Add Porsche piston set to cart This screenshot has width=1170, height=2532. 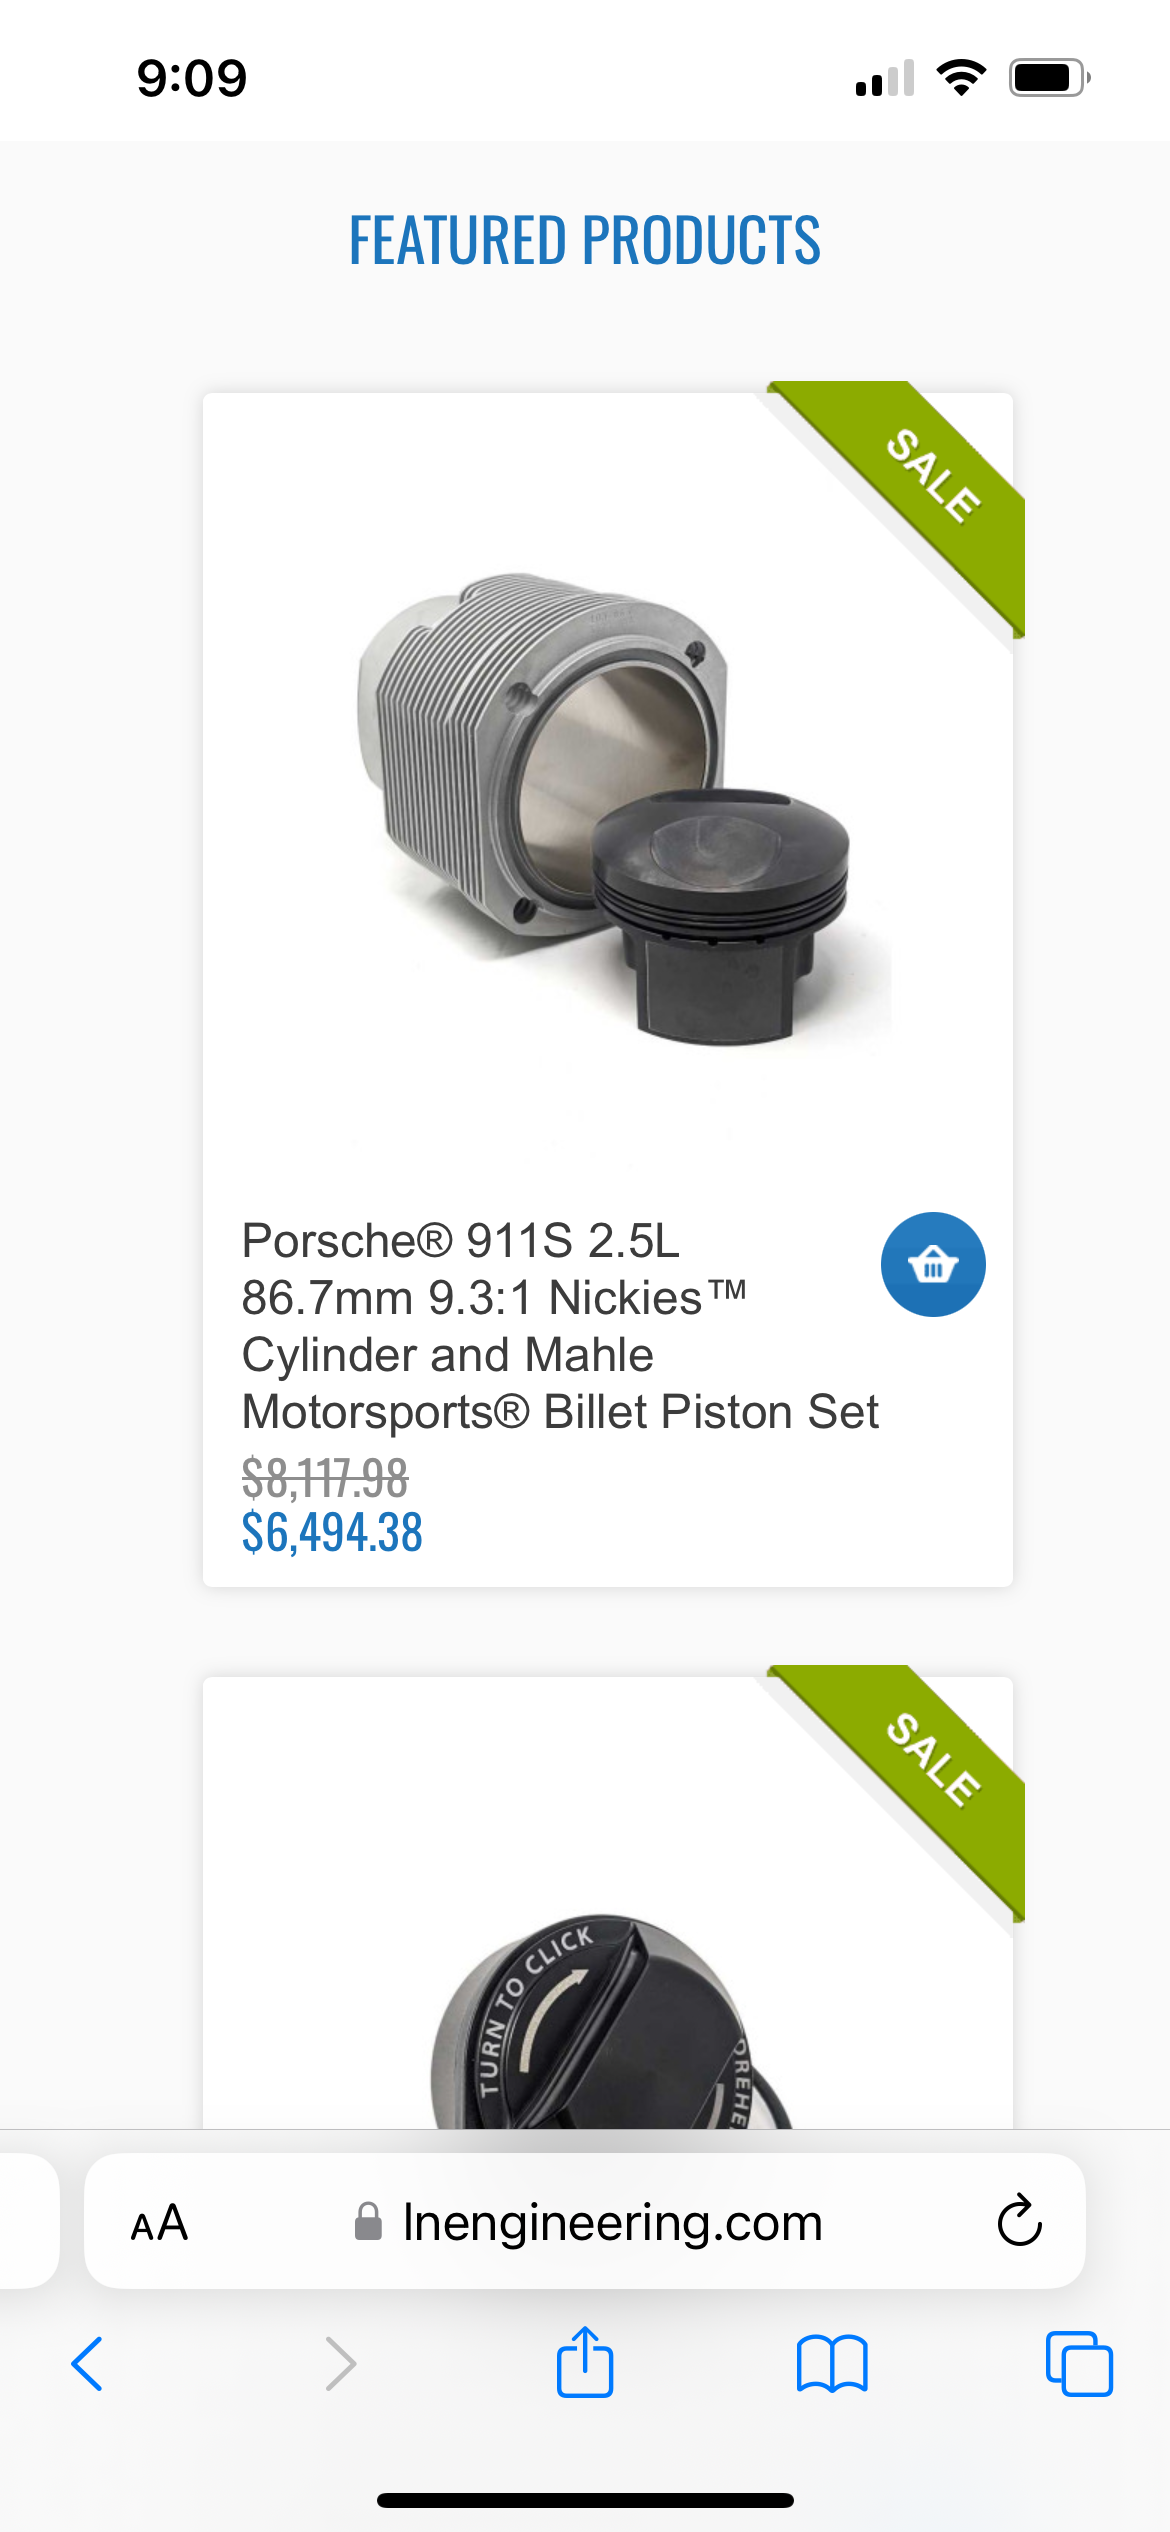pyautogui.click(x=932, y=1265)
